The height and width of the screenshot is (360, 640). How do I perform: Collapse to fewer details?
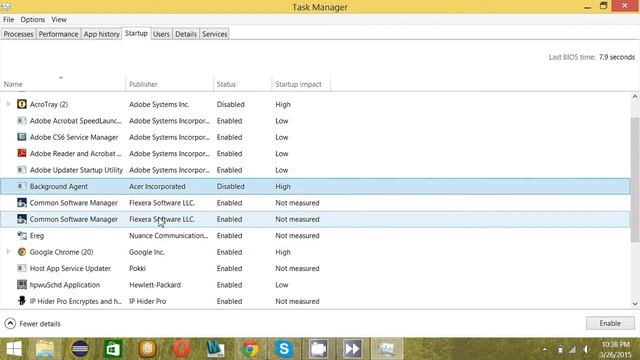coord(32,324)
